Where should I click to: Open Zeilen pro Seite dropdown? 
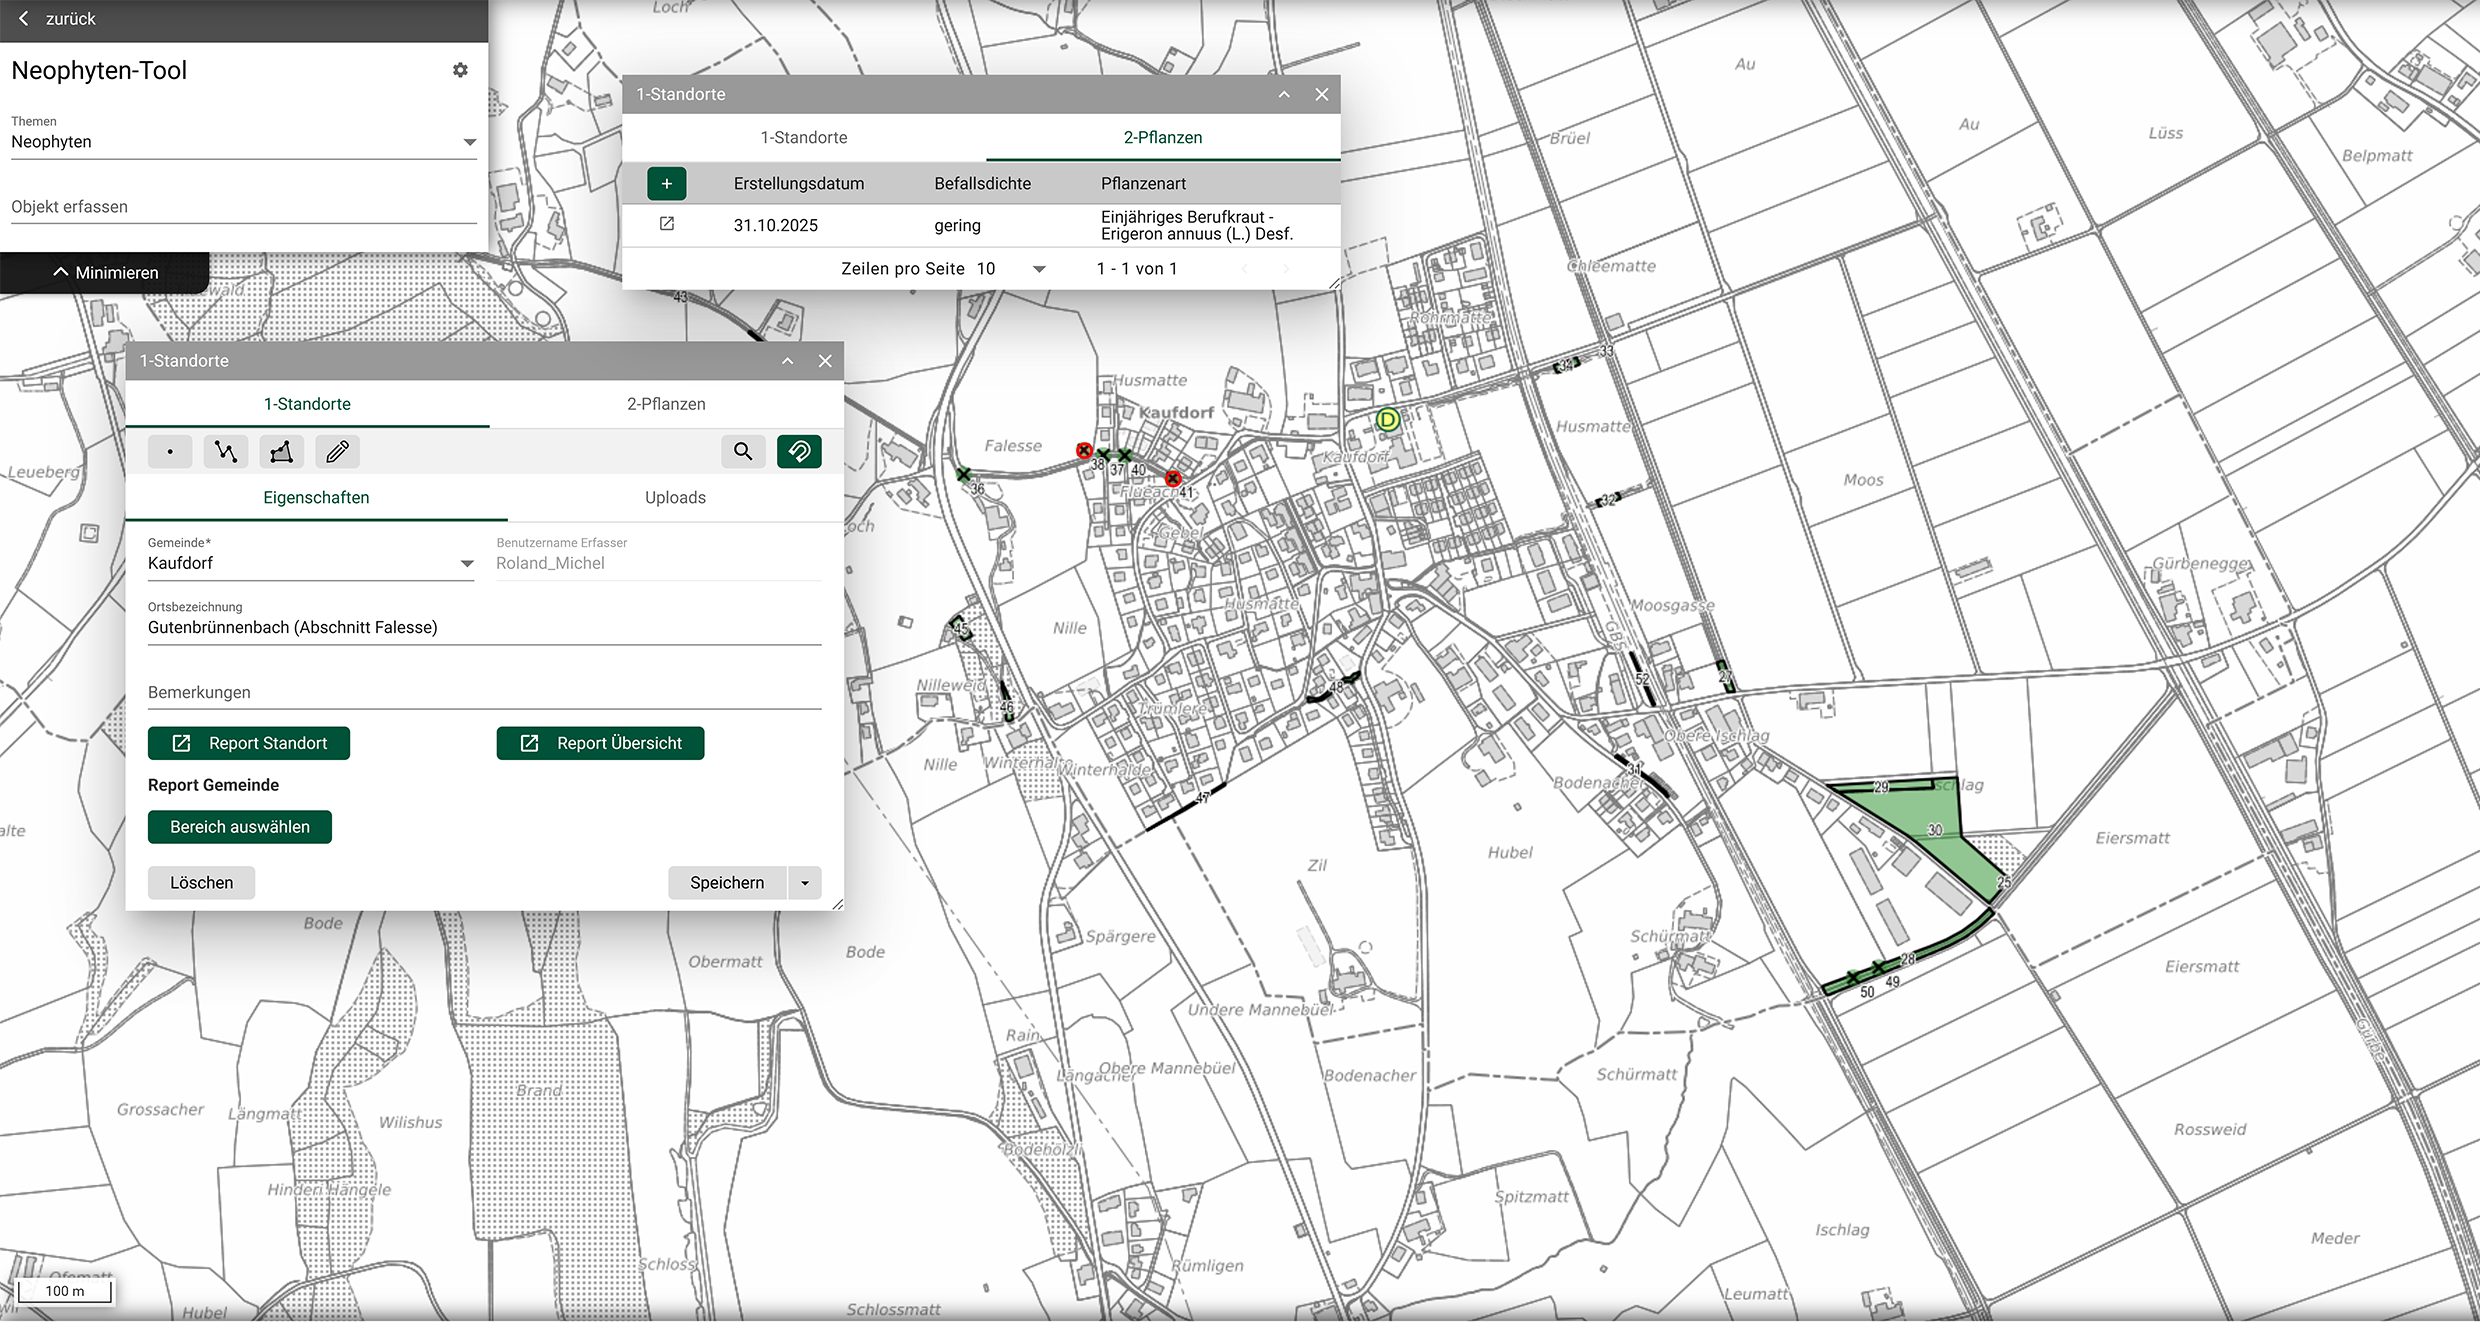[1038, 269]
